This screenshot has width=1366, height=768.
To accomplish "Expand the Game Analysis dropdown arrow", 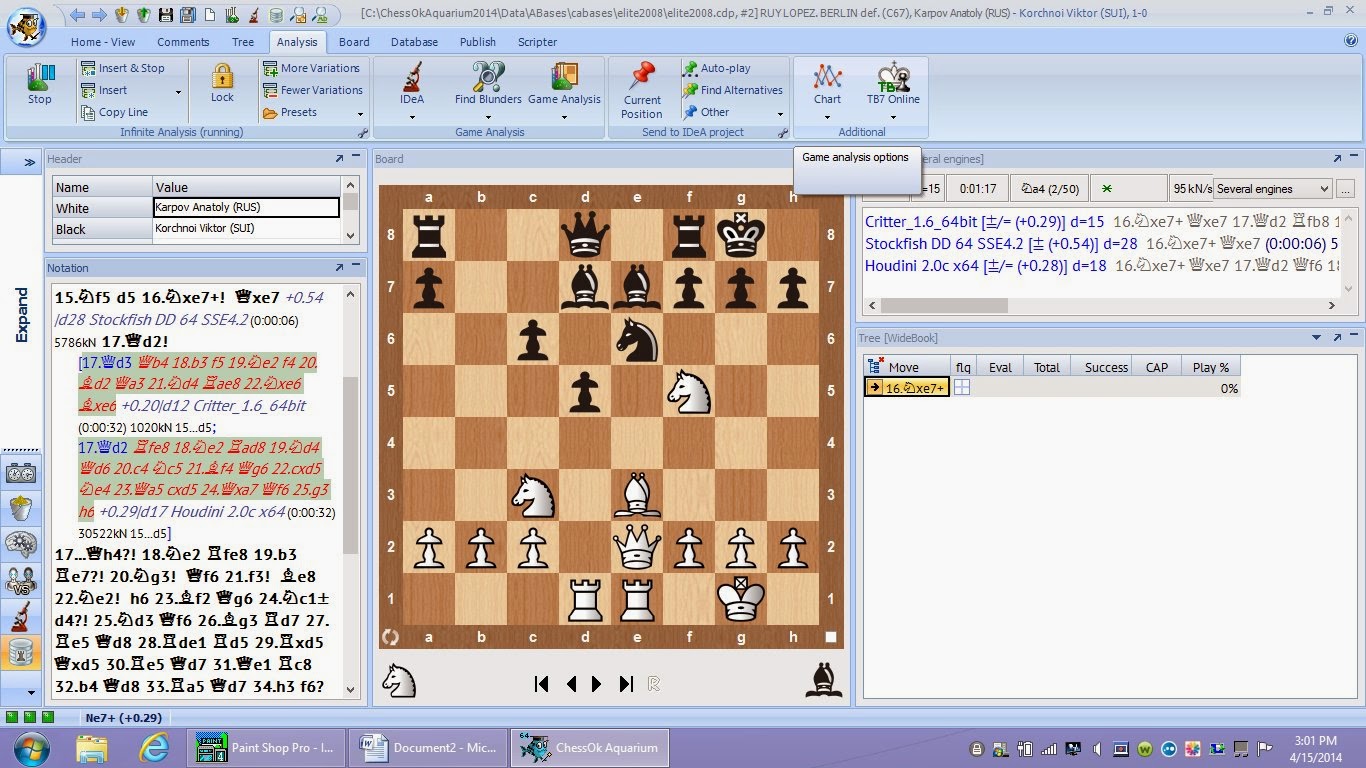I will pos(564,116).
